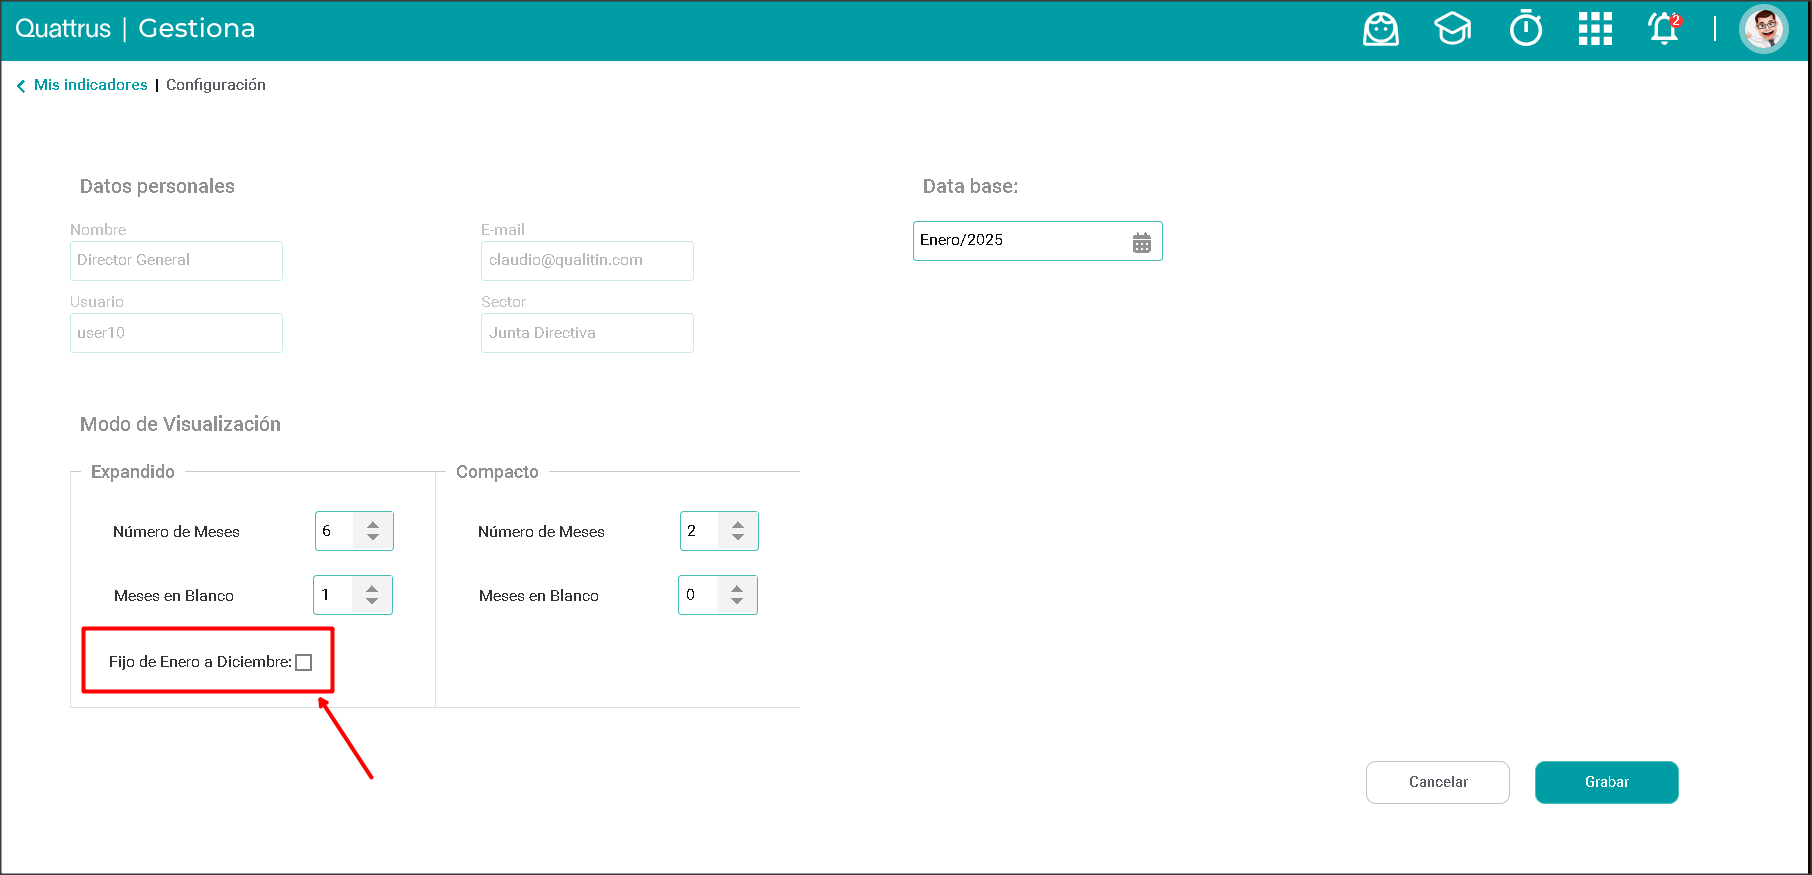Open the user profile avatar

(x=1763, y=29)
